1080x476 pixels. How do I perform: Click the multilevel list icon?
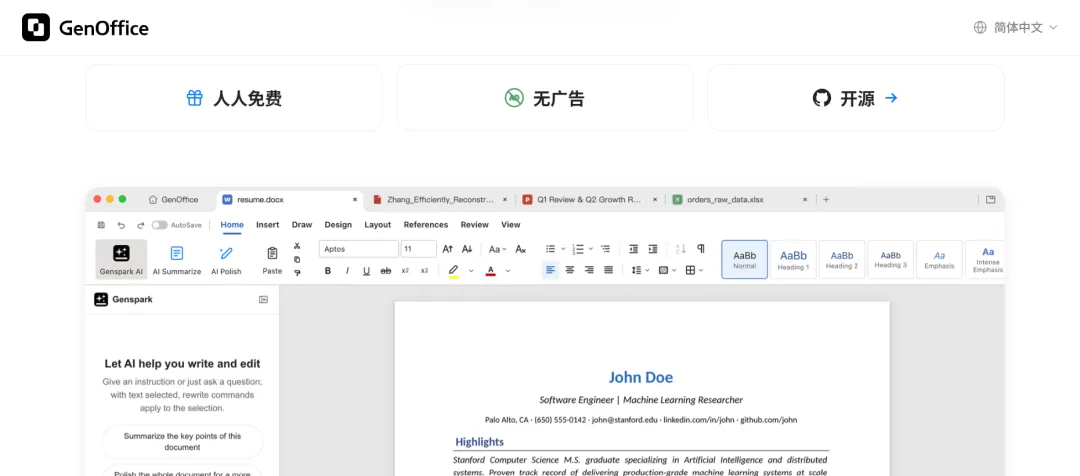pos(605,249)
